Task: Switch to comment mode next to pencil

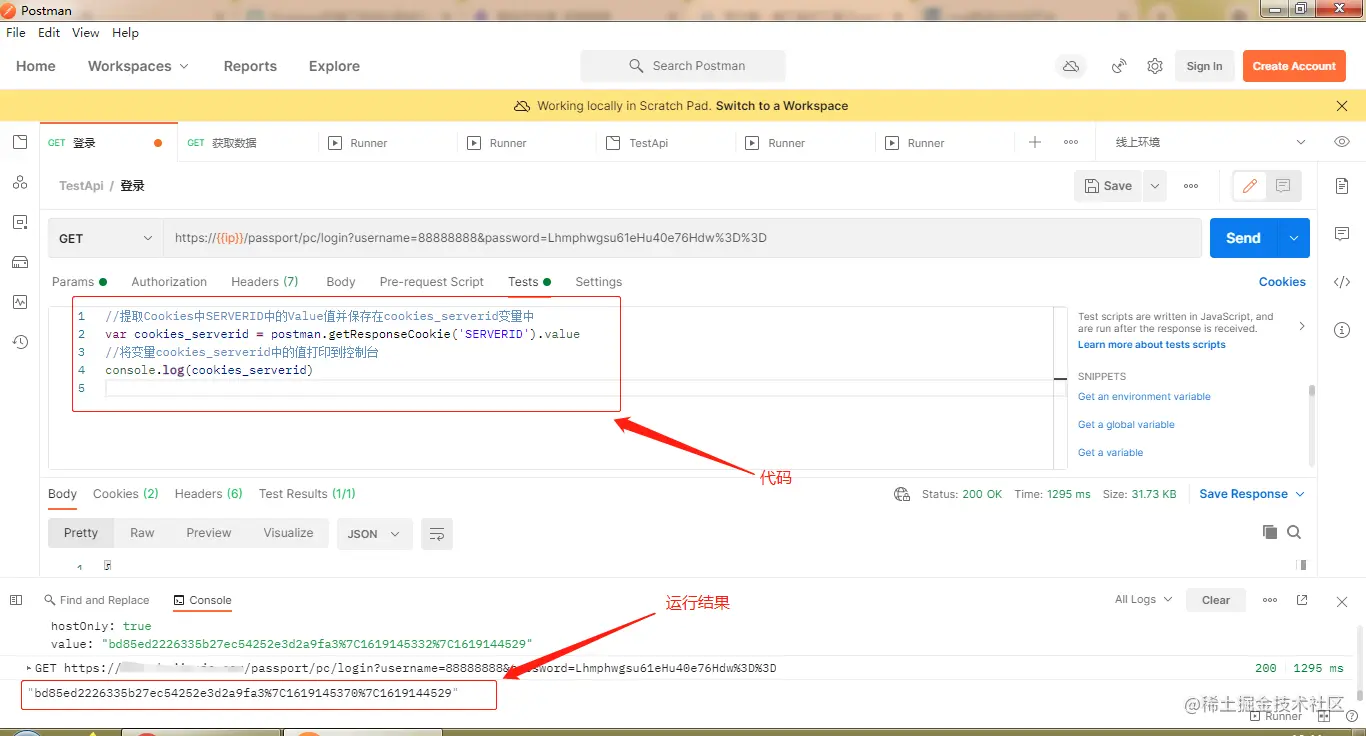Action: click(x=1283, y=186)
